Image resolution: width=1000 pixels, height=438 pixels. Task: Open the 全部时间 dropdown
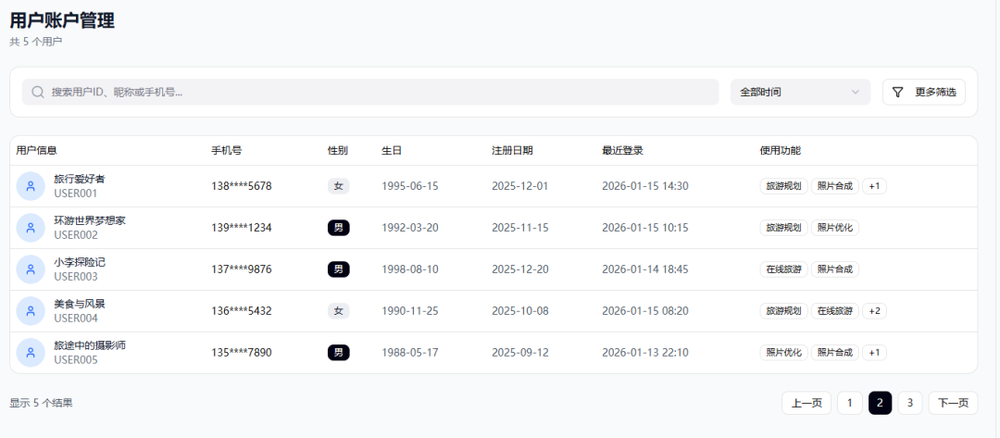click(x=799, y=92)
